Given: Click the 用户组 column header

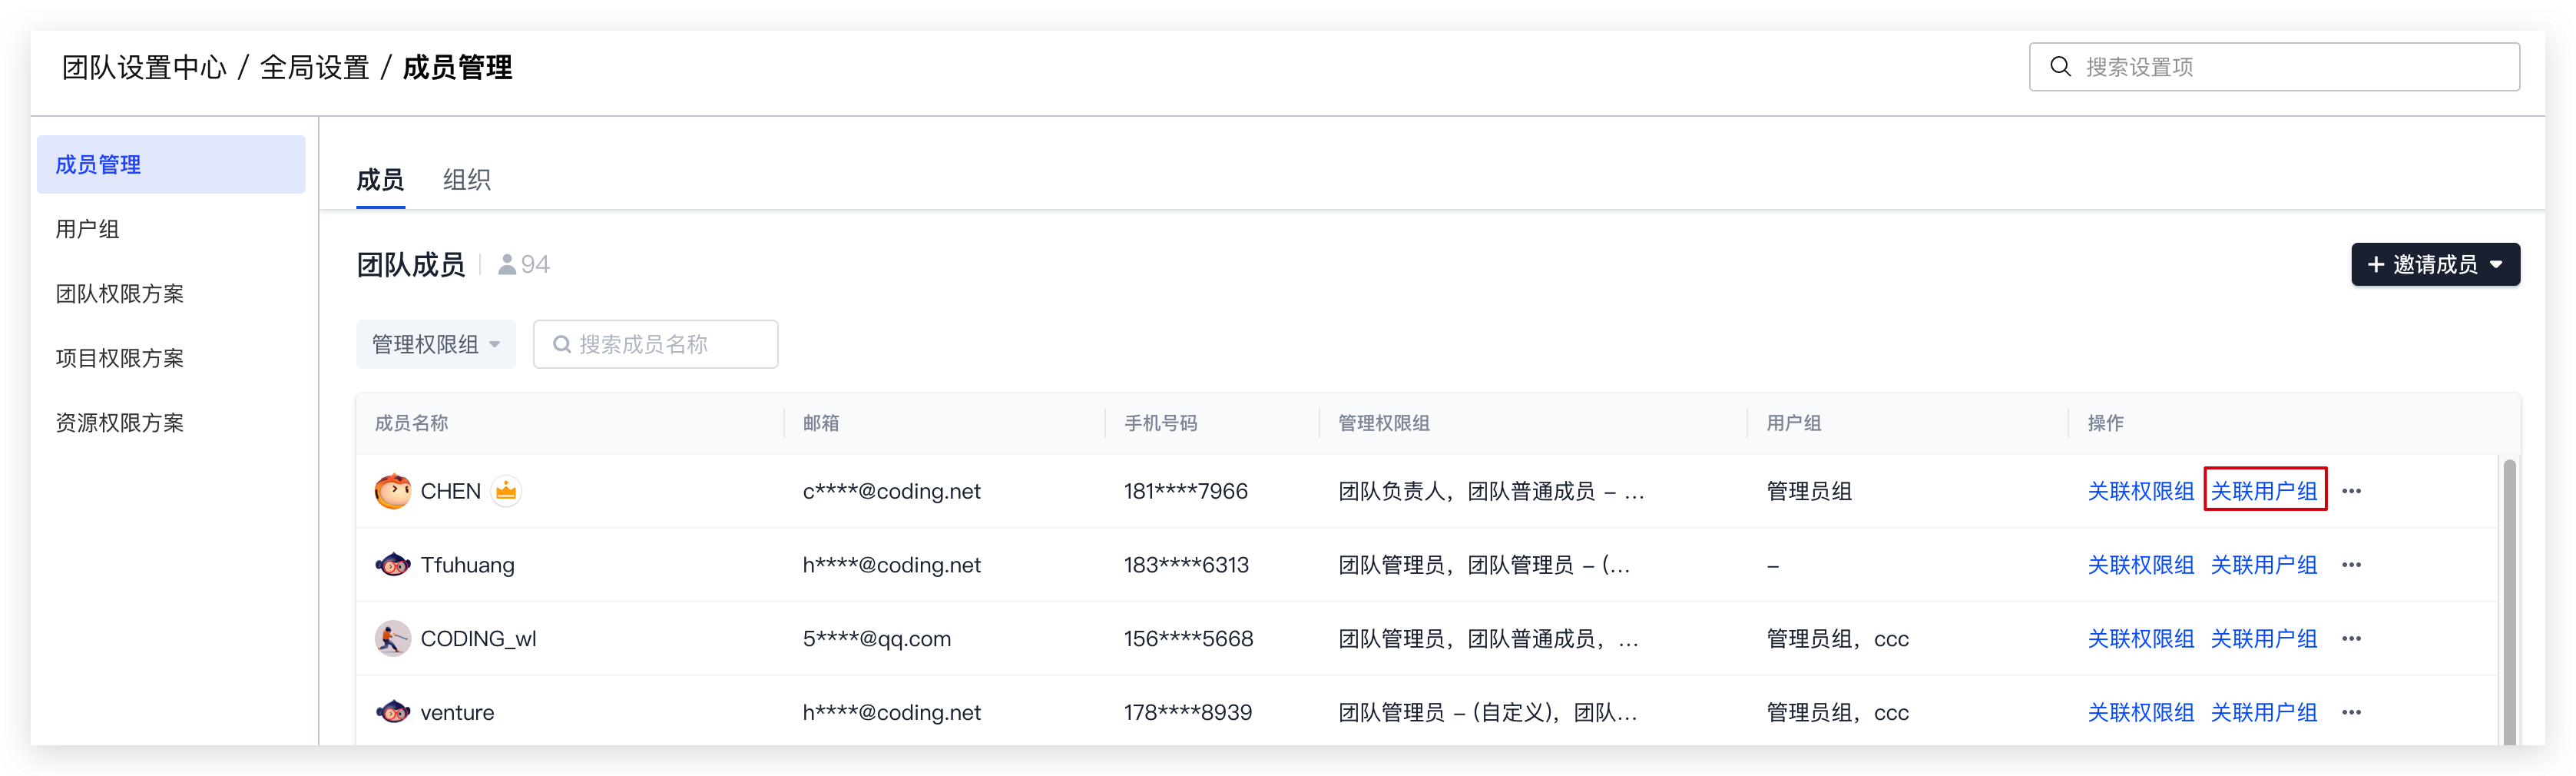Looking at the screenshot, I should coord(1794,423).
